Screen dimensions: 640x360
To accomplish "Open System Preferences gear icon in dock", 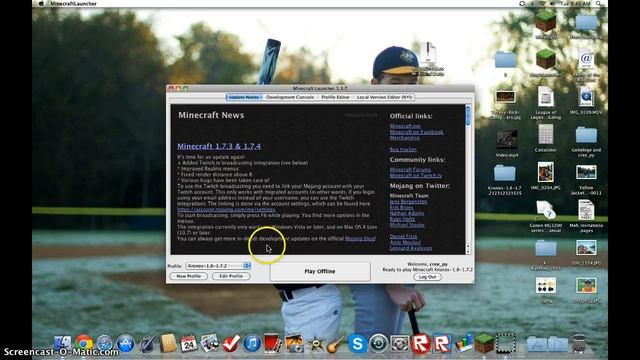I will click(399, 343).
